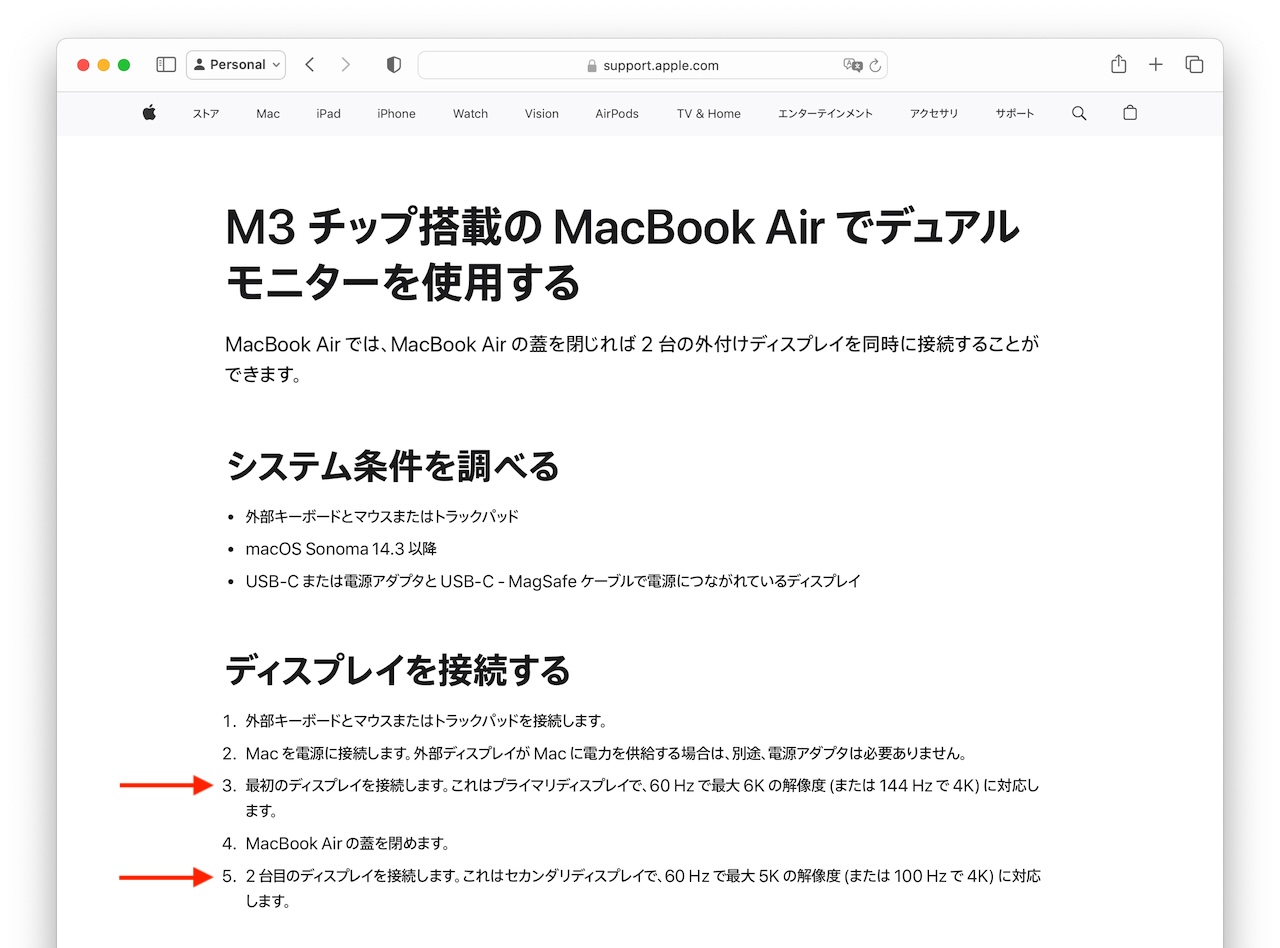Open the shopping bag icon
The height and width of the screenshot is (948, 1280).
[1130, 113]
